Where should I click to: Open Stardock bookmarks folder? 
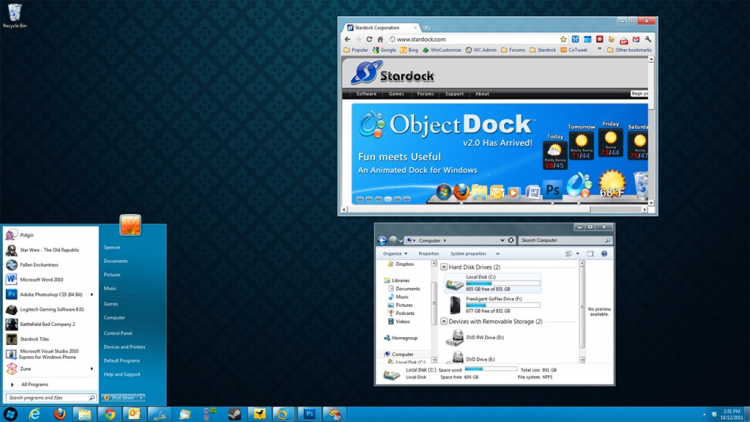coord(542,50)
